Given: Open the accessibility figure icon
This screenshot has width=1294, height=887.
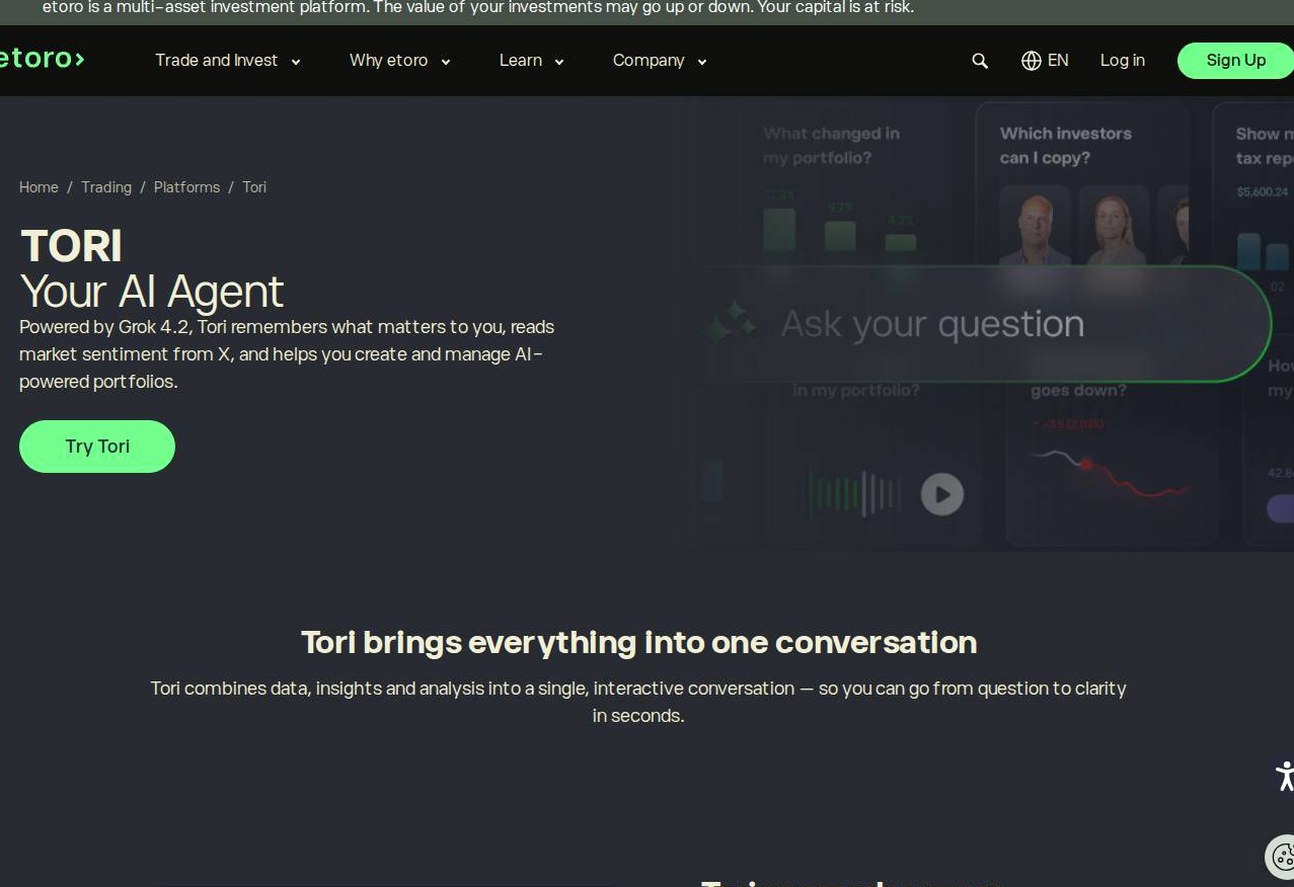Looking at the screenshot, I should tap(1284, 776).
